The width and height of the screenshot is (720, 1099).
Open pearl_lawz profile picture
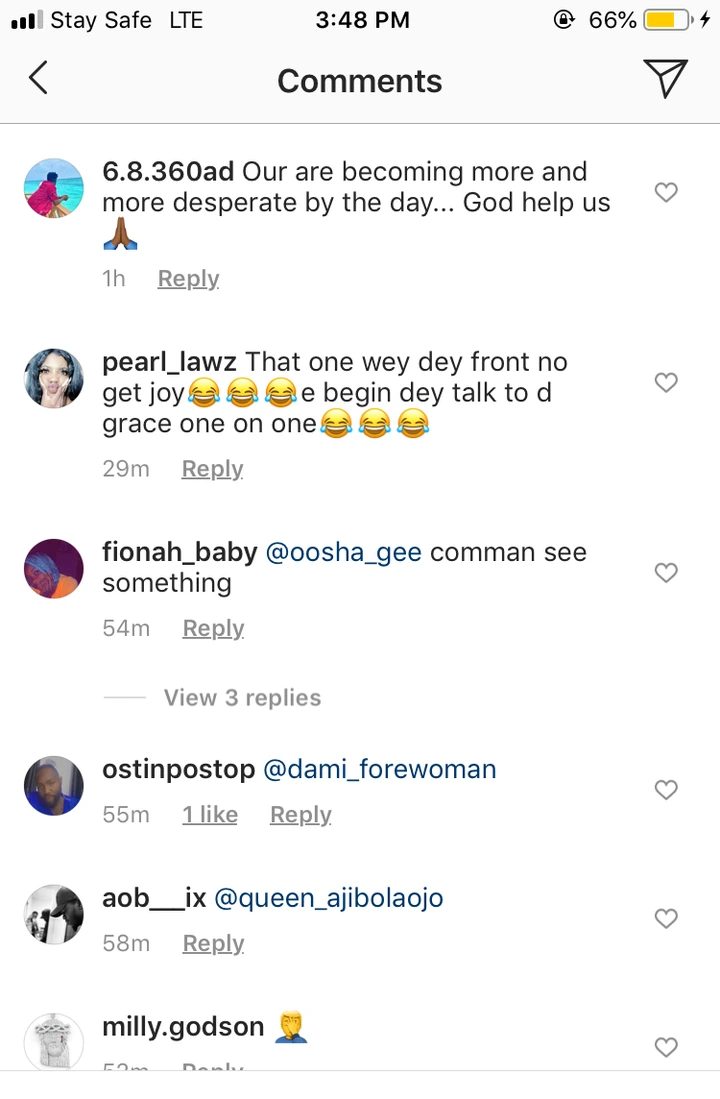pyautogui.click(x=53, y=379)
